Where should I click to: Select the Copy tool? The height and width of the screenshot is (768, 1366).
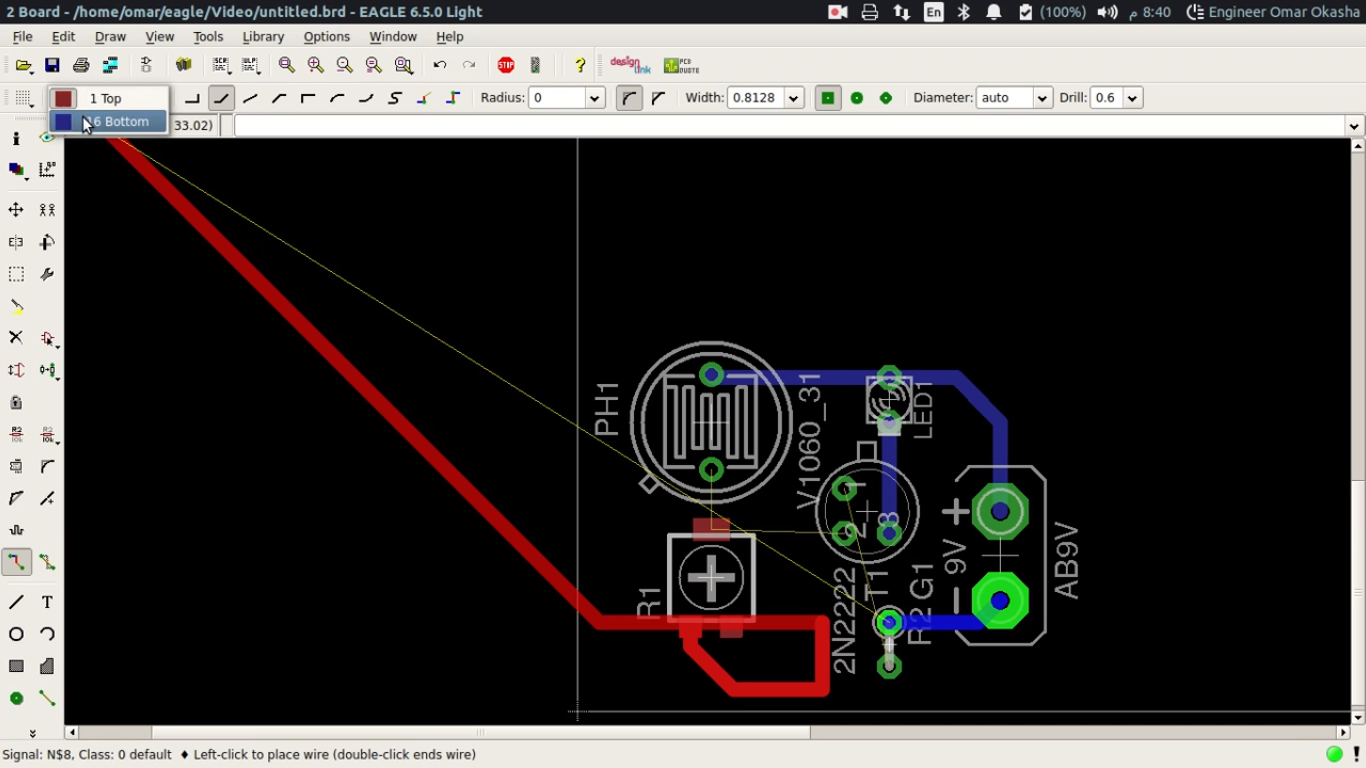47,210
